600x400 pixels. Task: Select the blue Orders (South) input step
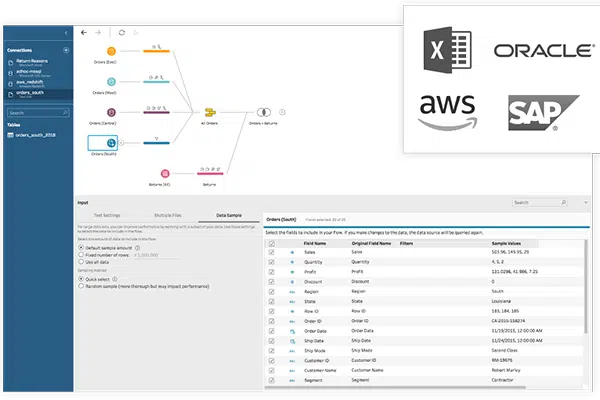111,143
